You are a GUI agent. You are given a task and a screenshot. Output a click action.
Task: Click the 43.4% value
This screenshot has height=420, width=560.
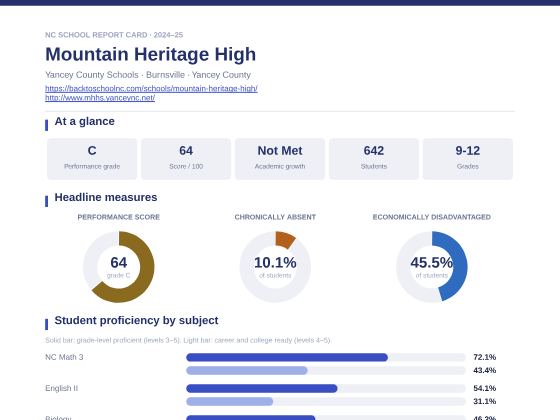pos(485,370)
